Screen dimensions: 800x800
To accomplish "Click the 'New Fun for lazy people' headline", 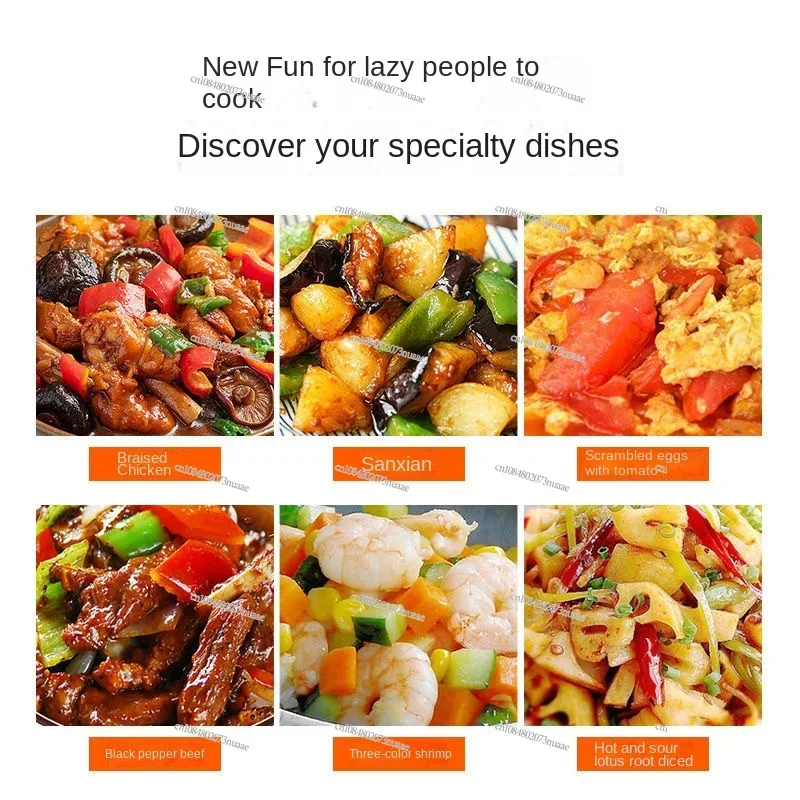I will pos(370,82).
